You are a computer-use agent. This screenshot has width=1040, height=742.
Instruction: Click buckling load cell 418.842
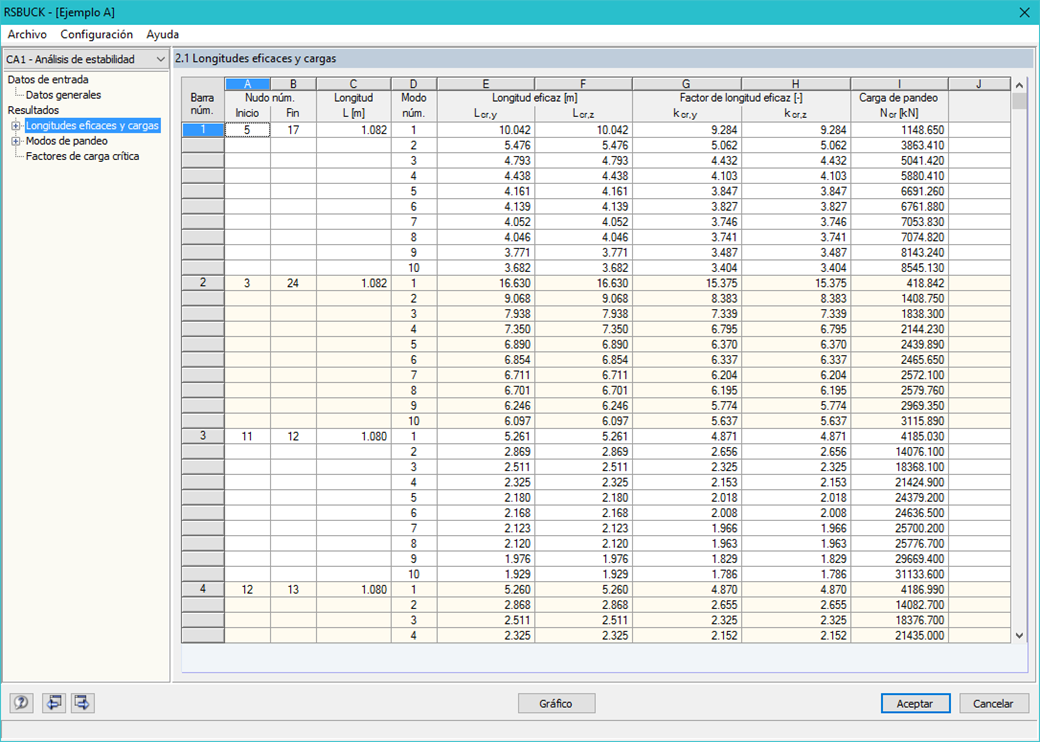pos(899,283)
